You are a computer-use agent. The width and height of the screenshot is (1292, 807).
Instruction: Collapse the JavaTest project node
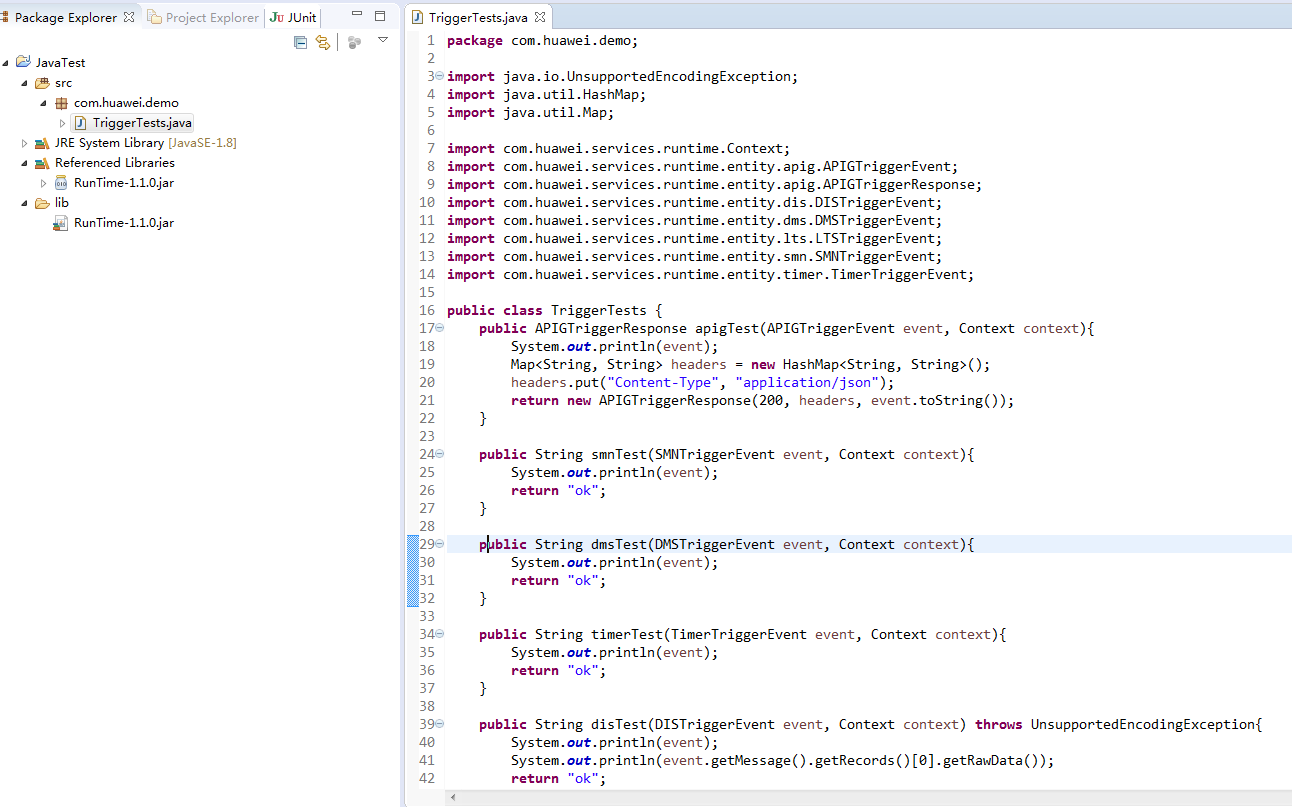(6, 63)
